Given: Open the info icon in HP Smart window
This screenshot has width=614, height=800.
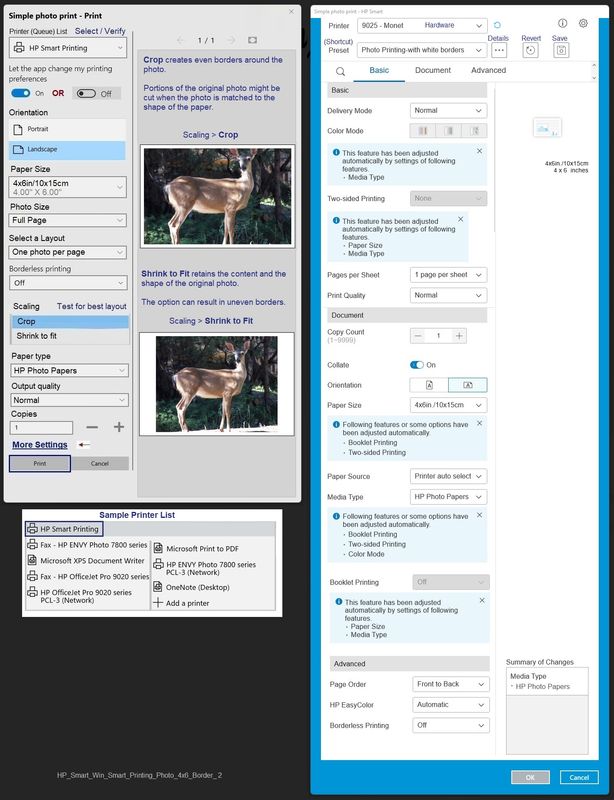Looking at the screenshot, I should coord(562,23).
